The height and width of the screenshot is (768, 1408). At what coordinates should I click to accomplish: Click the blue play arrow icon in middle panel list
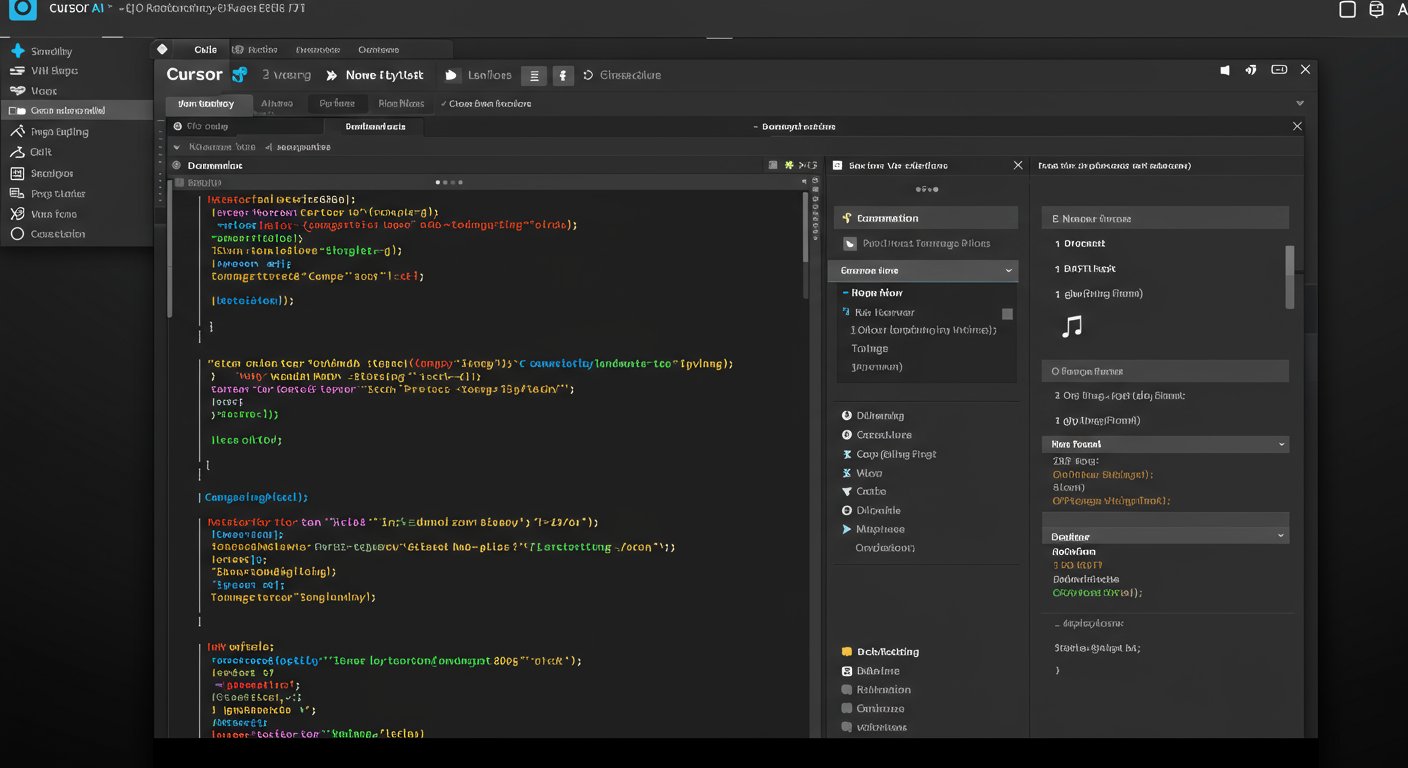click(x=847, y=529)
